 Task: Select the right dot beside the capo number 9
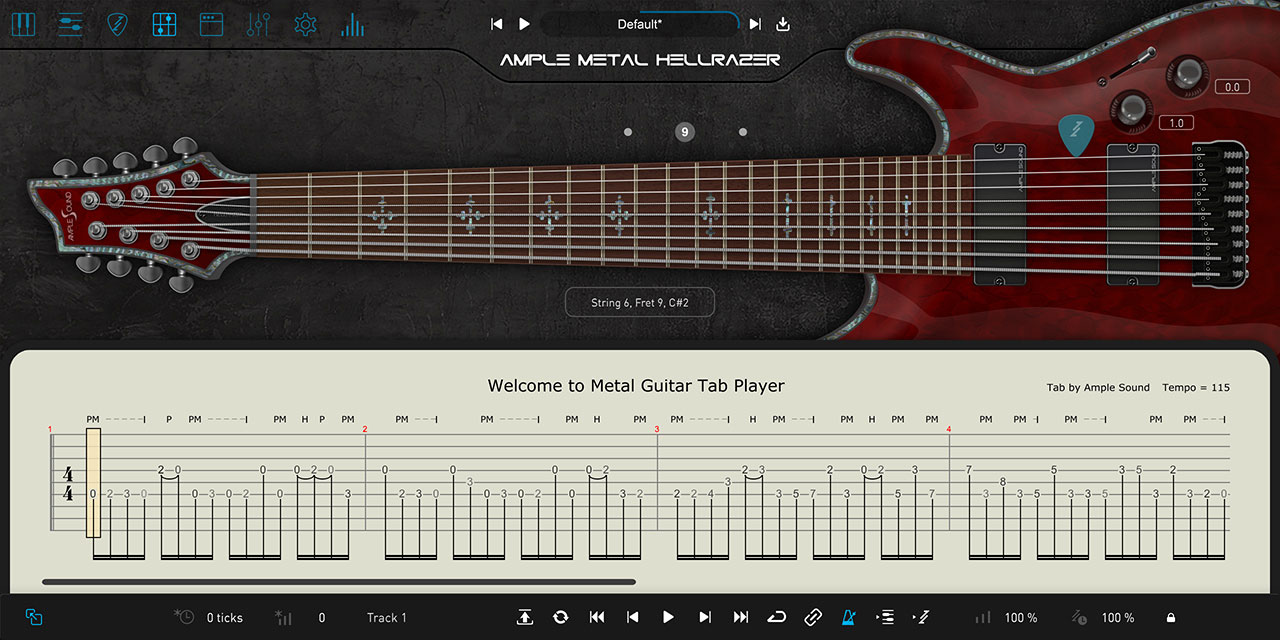click(743, 132)
